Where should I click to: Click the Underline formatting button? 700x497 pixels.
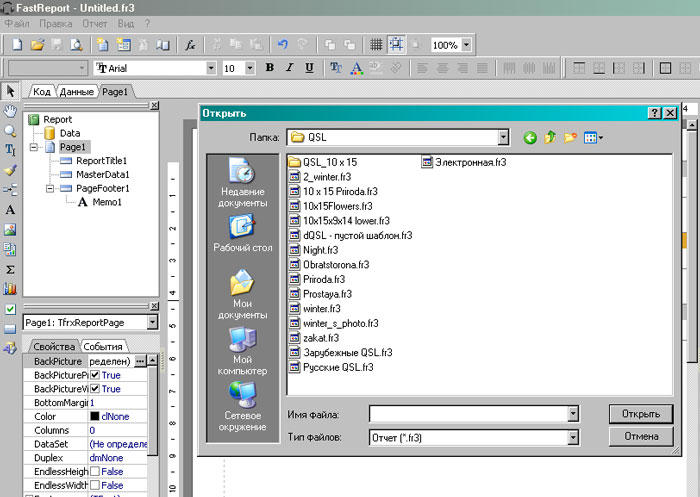pyautogui.click(x=309, y=67)
